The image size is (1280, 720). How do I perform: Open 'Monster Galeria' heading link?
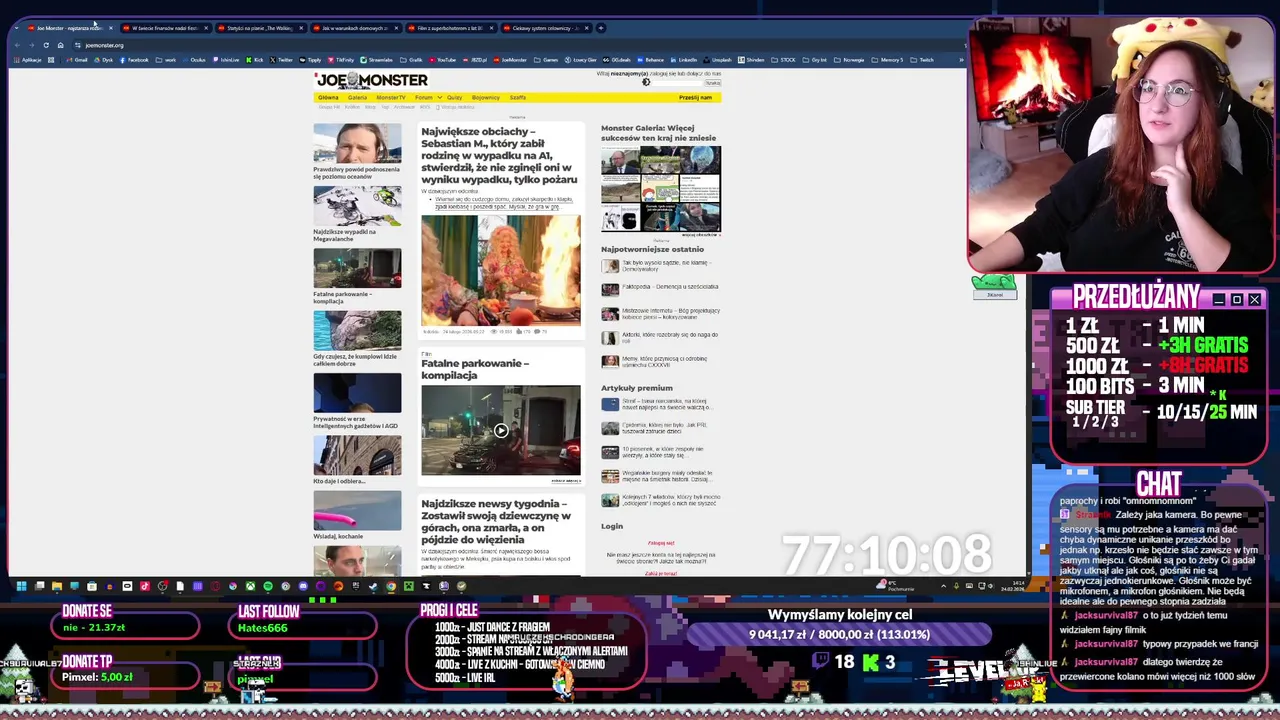pos(658,133)
